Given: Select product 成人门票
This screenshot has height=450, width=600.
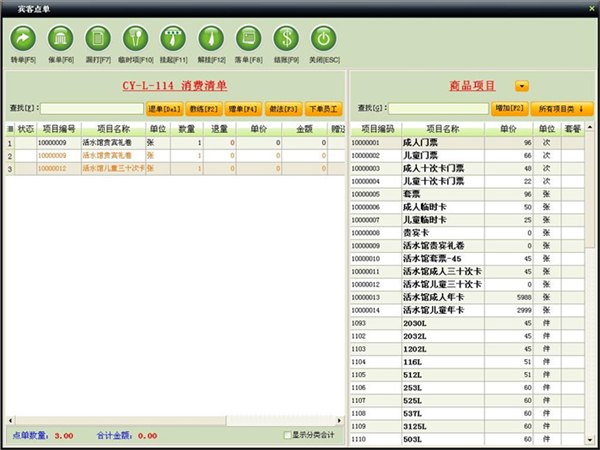Looking at the screenshot, I should (x=467, y=143).
